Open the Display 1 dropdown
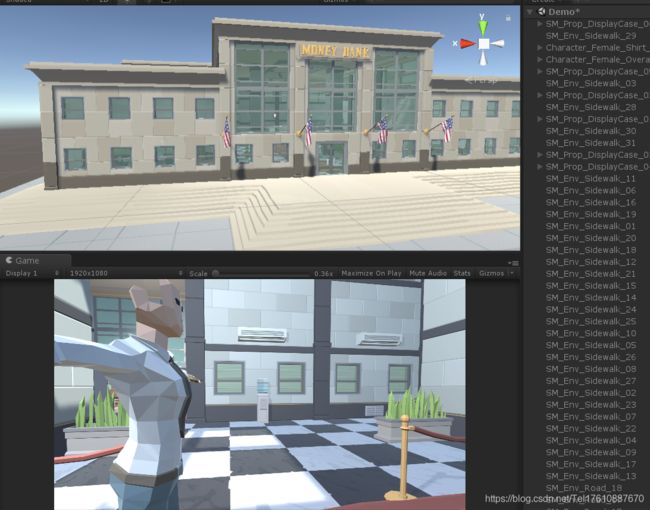 tap(31, 273)
